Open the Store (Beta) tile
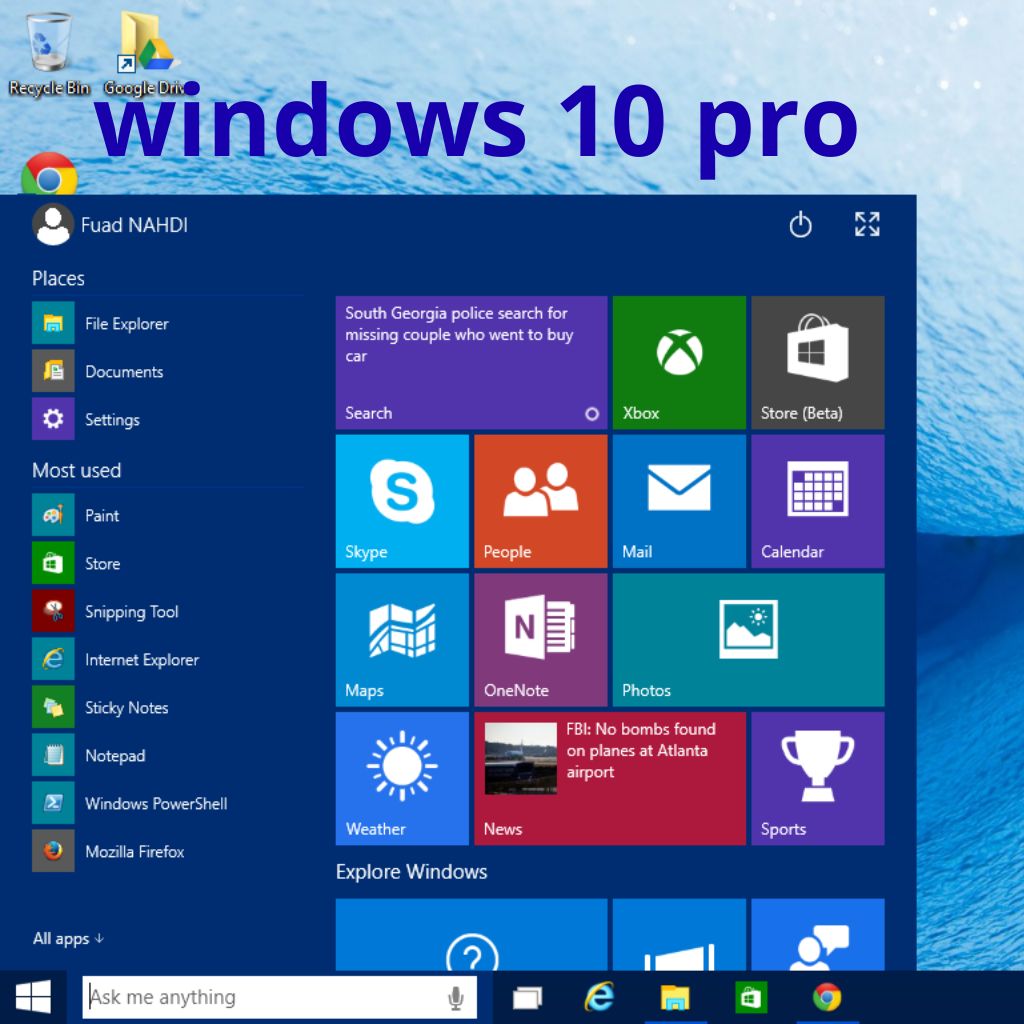 click(817, 362)
